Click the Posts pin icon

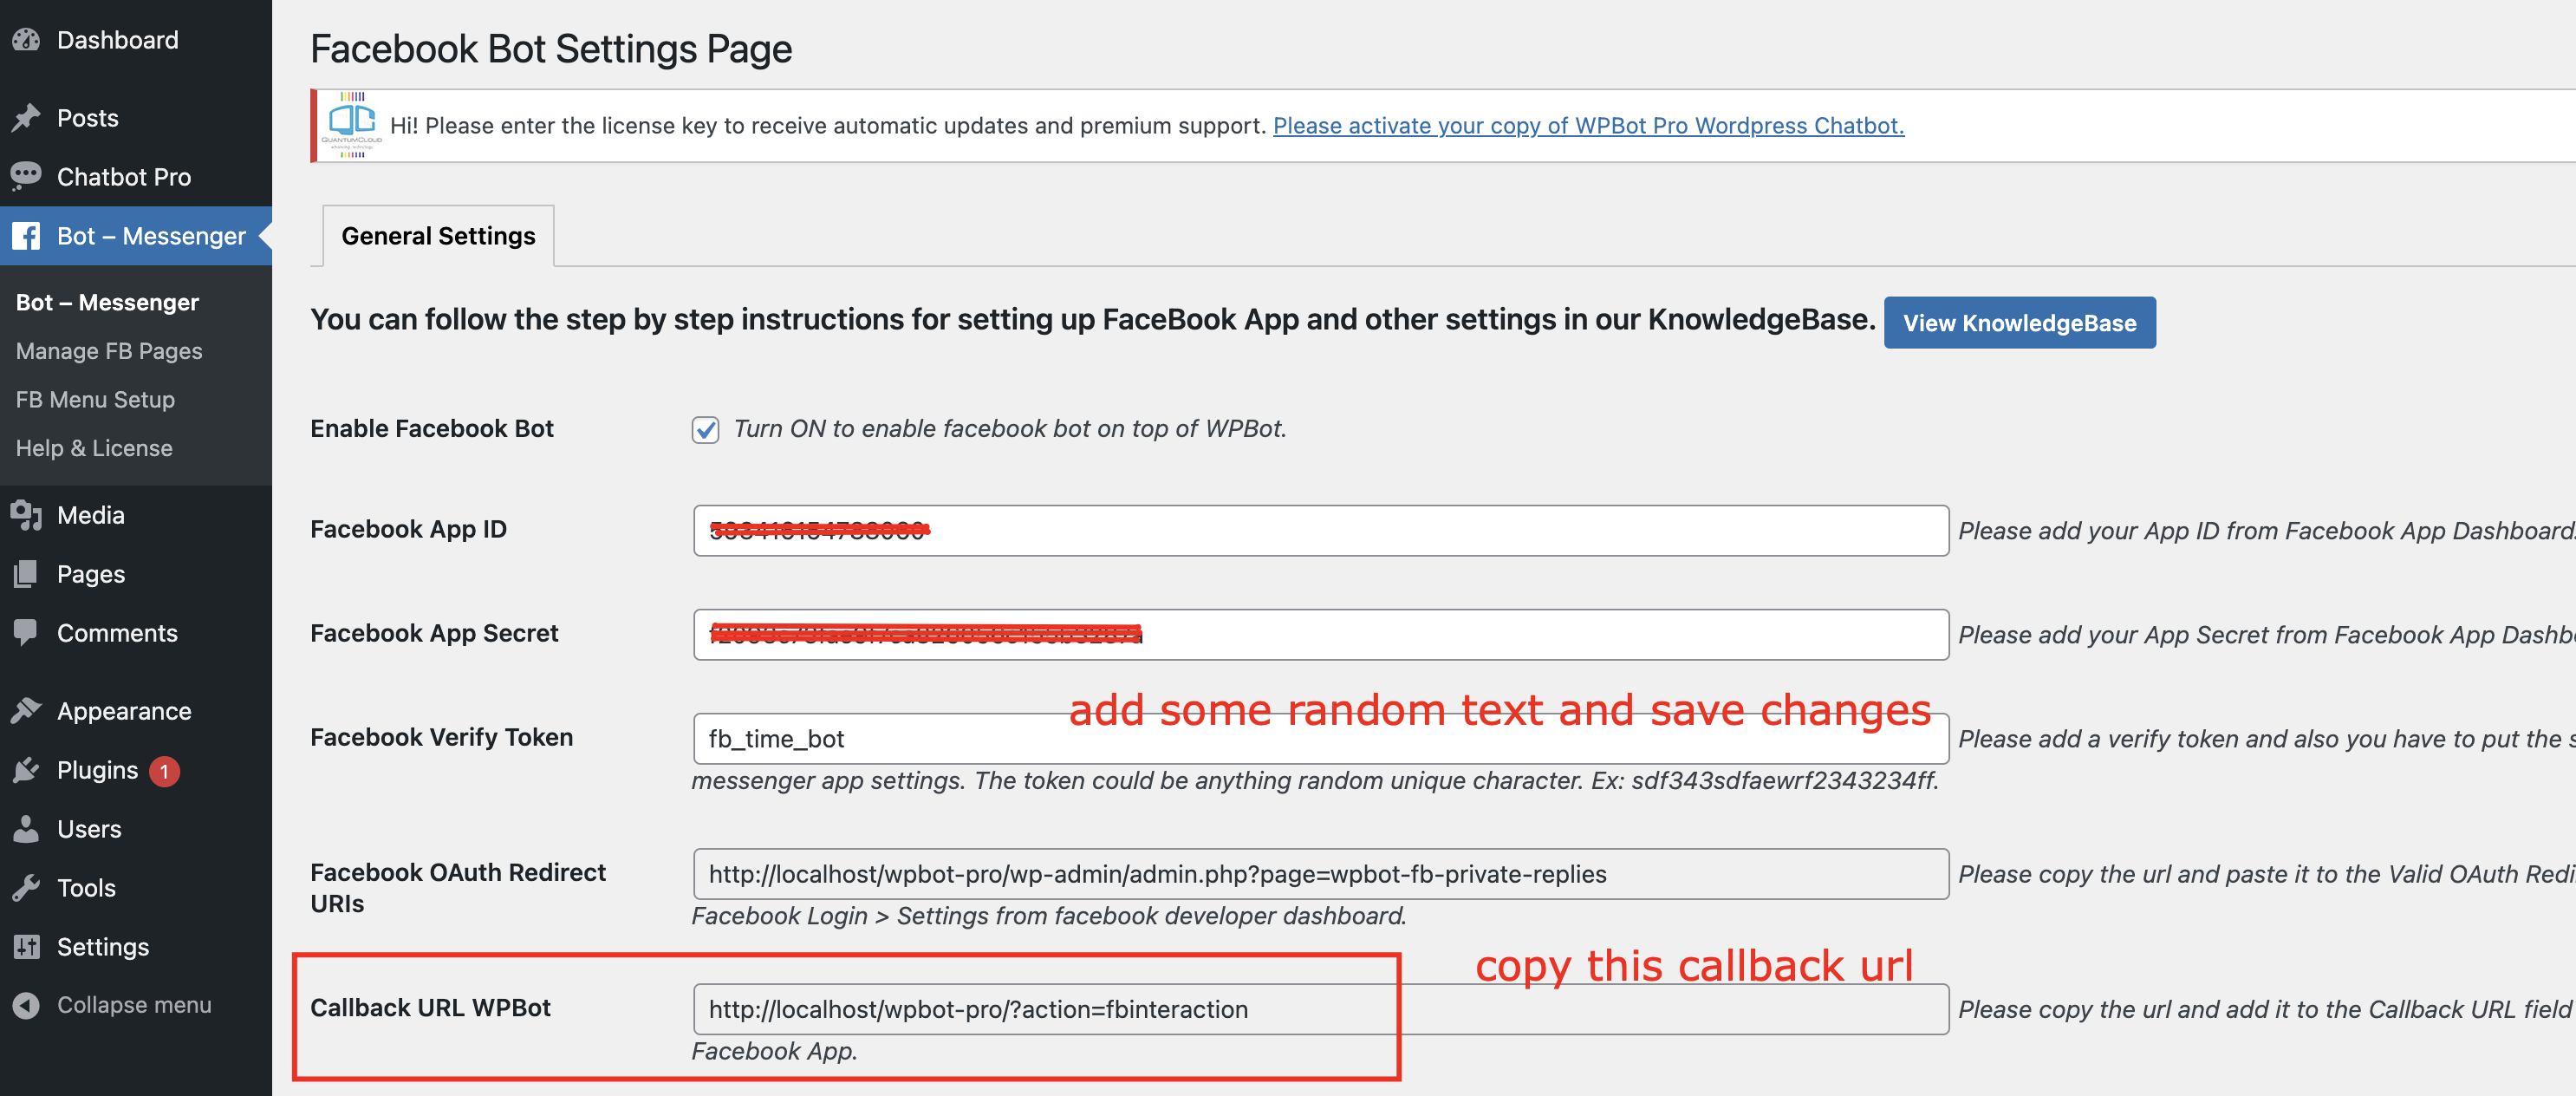(x=26, y=118)
